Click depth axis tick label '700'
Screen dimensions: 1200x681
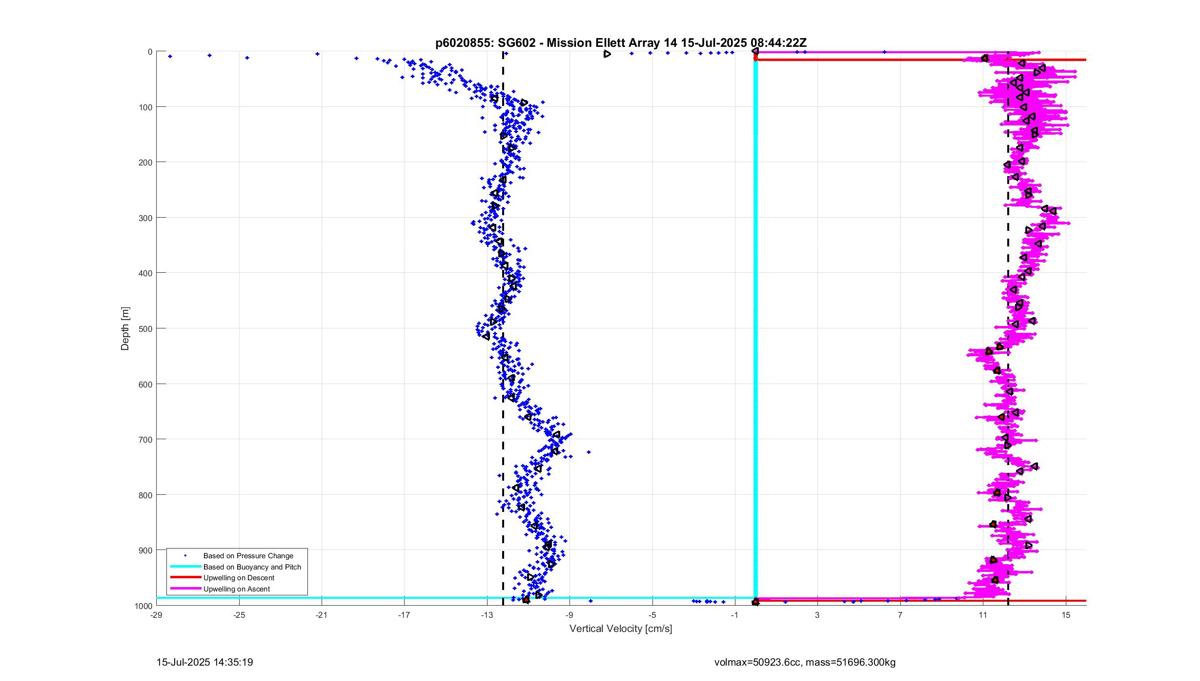pos(145,439)
